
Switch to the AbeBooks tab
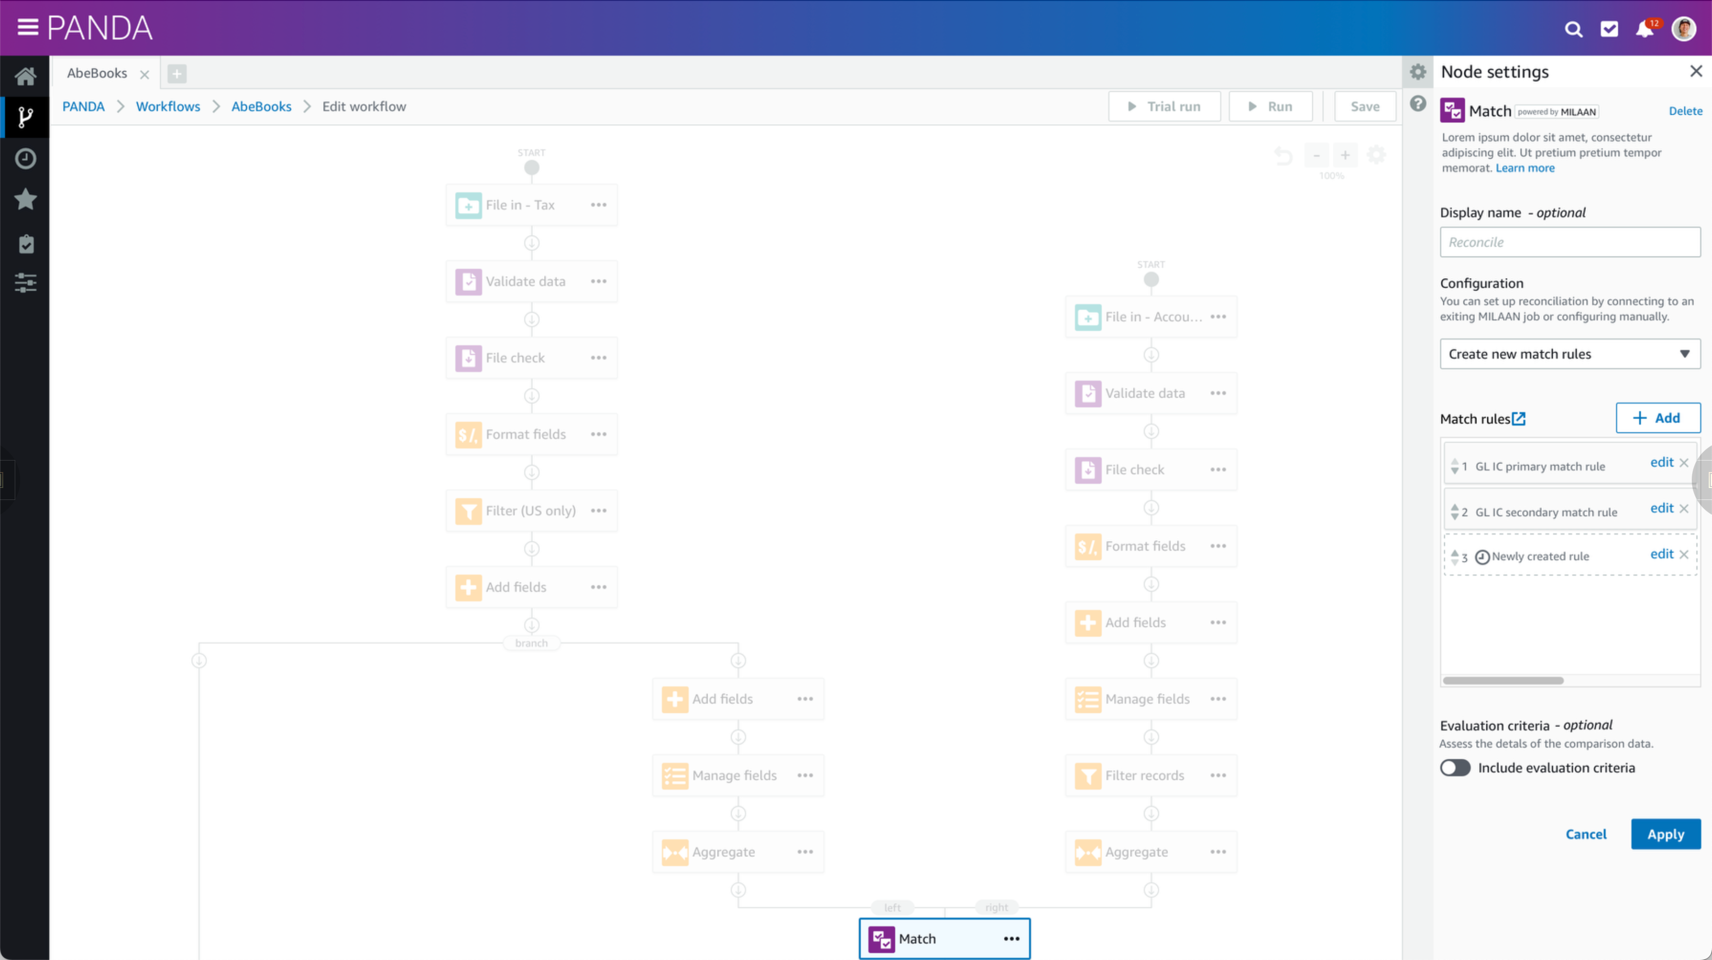97,72
